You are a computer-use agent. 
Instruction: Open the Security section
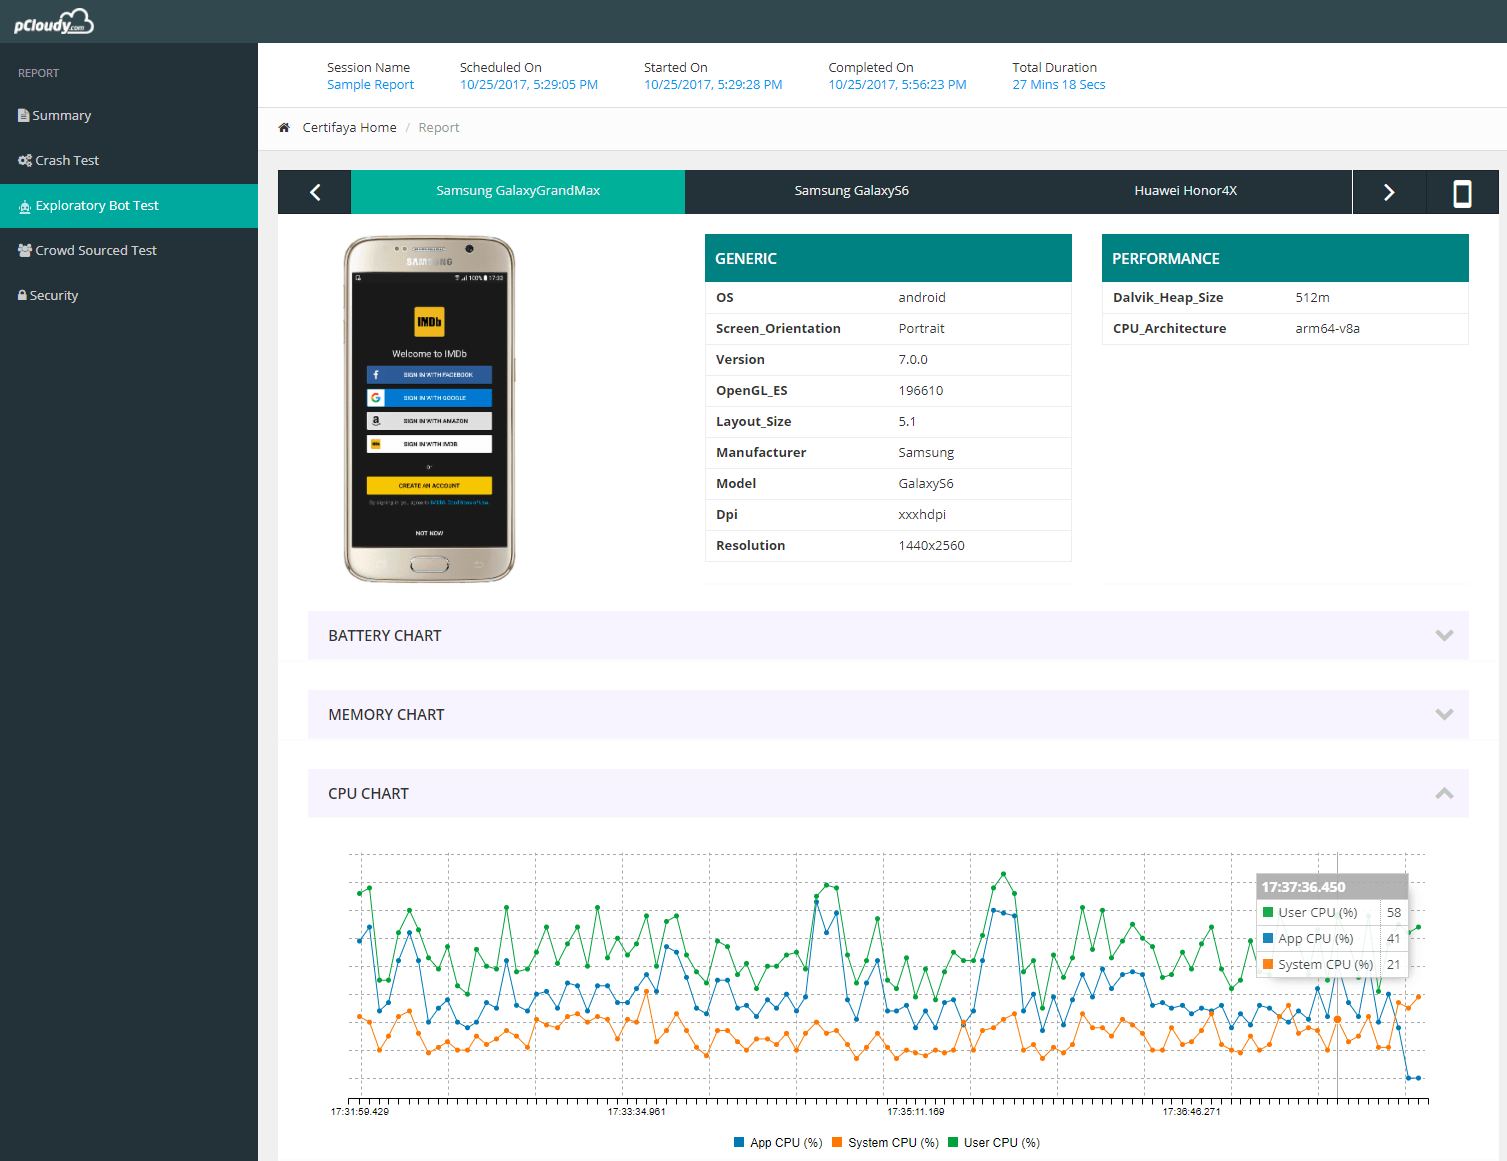[55, 295]
